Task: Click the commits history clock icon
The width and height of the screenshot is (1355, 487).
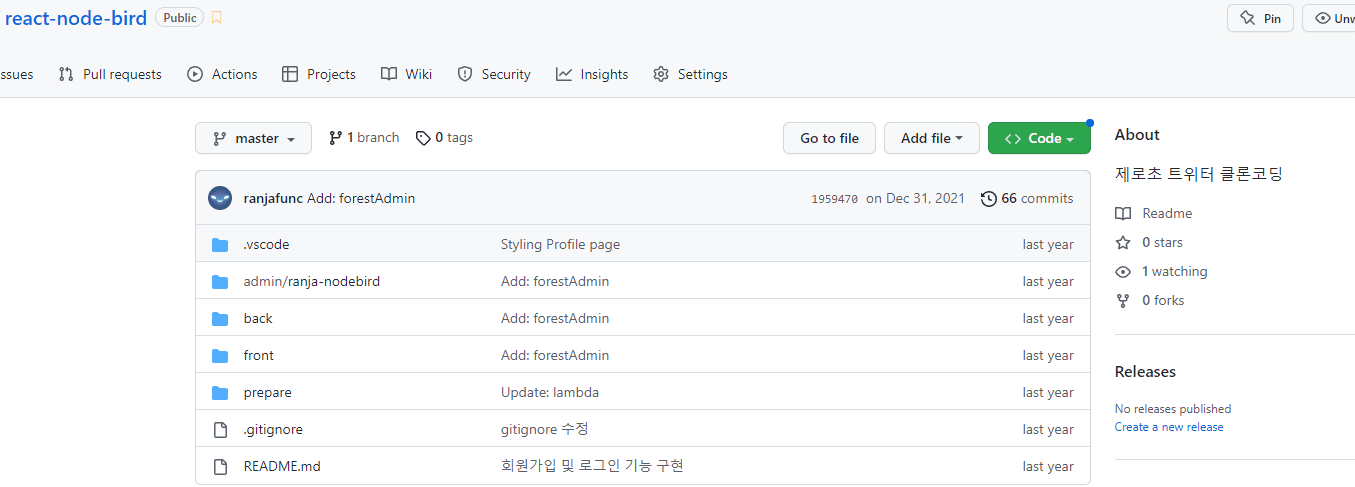Action: click(x=989, y=198)
